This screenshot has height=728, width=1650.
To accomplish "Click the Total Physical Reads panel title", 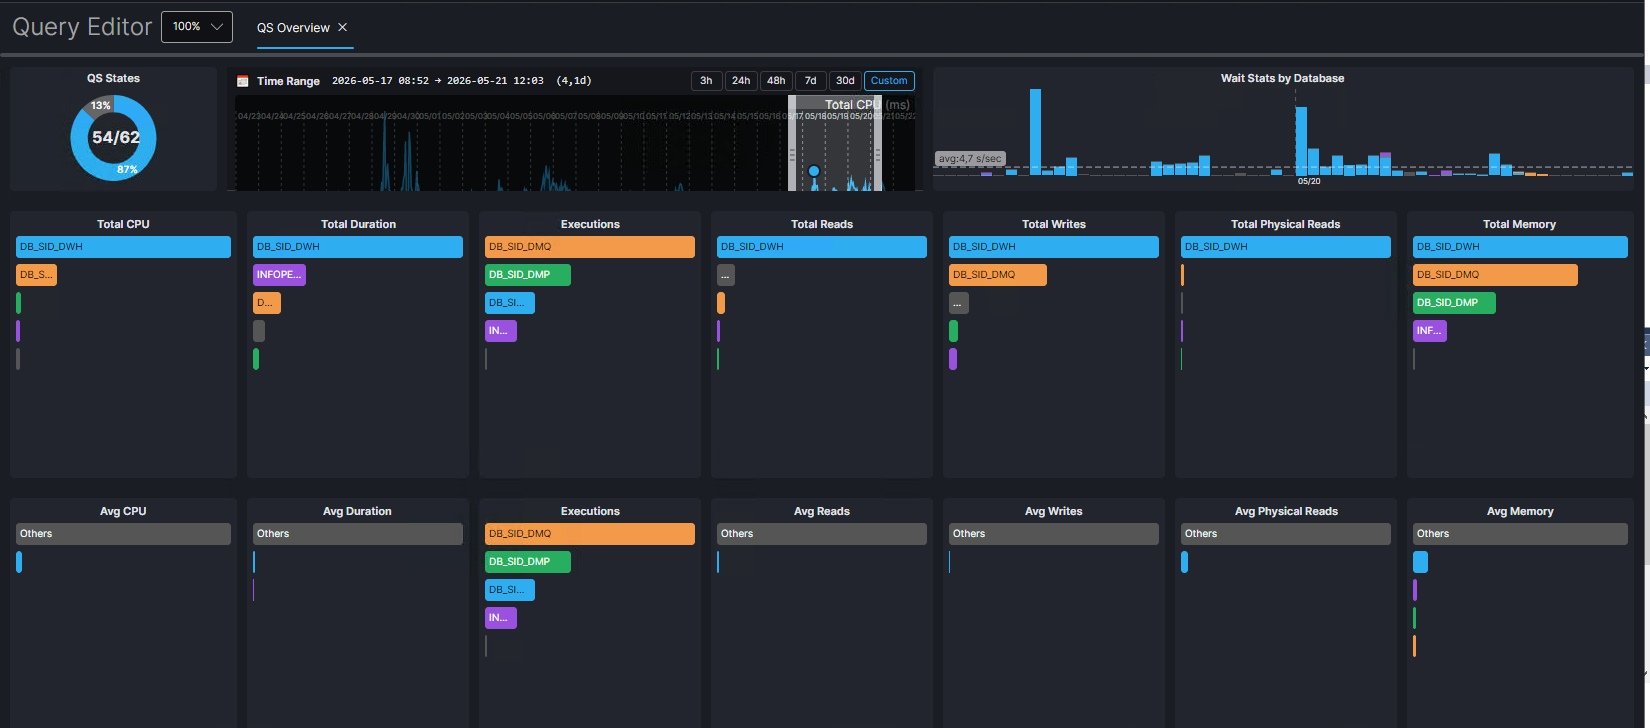I will (x=1285, y=224).
